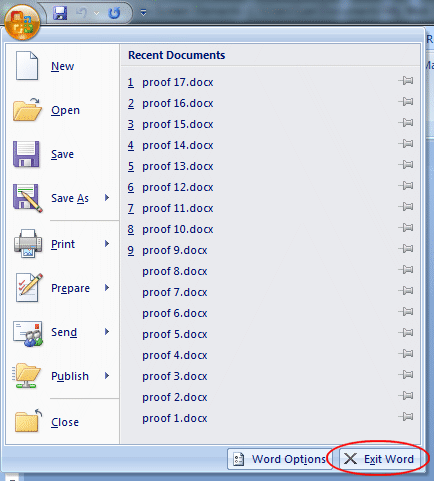Image resolution: width=434 pixels, height=481 pixels.
Task: Open recent document proof 16.docx
Action: point(178,103)
